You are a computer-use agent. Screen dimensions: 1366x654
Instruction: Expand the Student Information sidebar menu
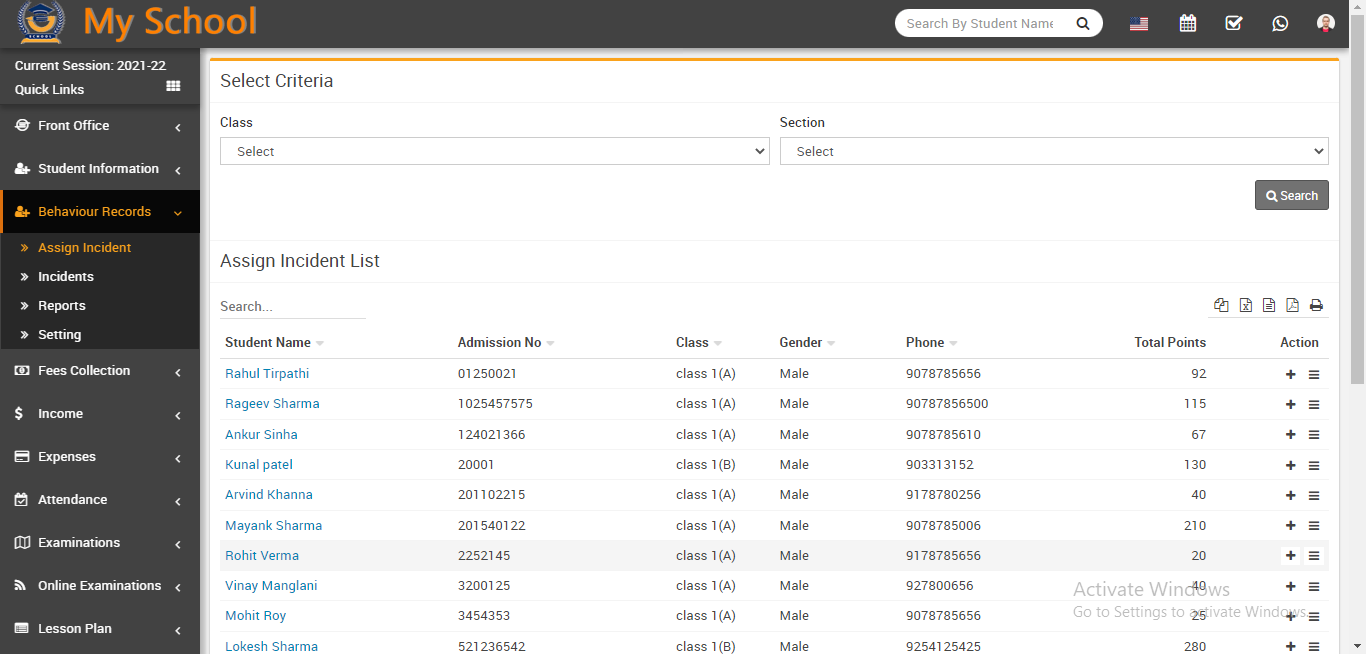point(100,169)
